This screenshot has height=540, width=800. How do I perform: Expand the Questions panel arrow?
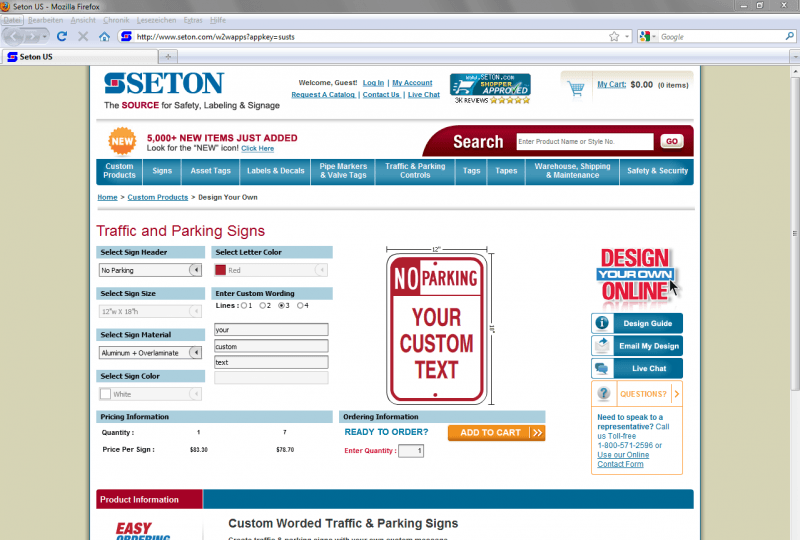click(677, 394)
